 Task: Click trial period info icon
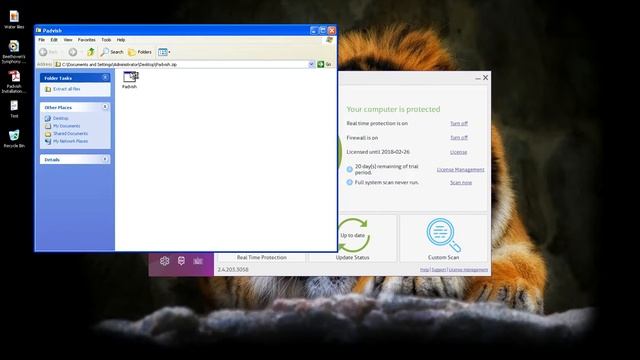(349, 169)
